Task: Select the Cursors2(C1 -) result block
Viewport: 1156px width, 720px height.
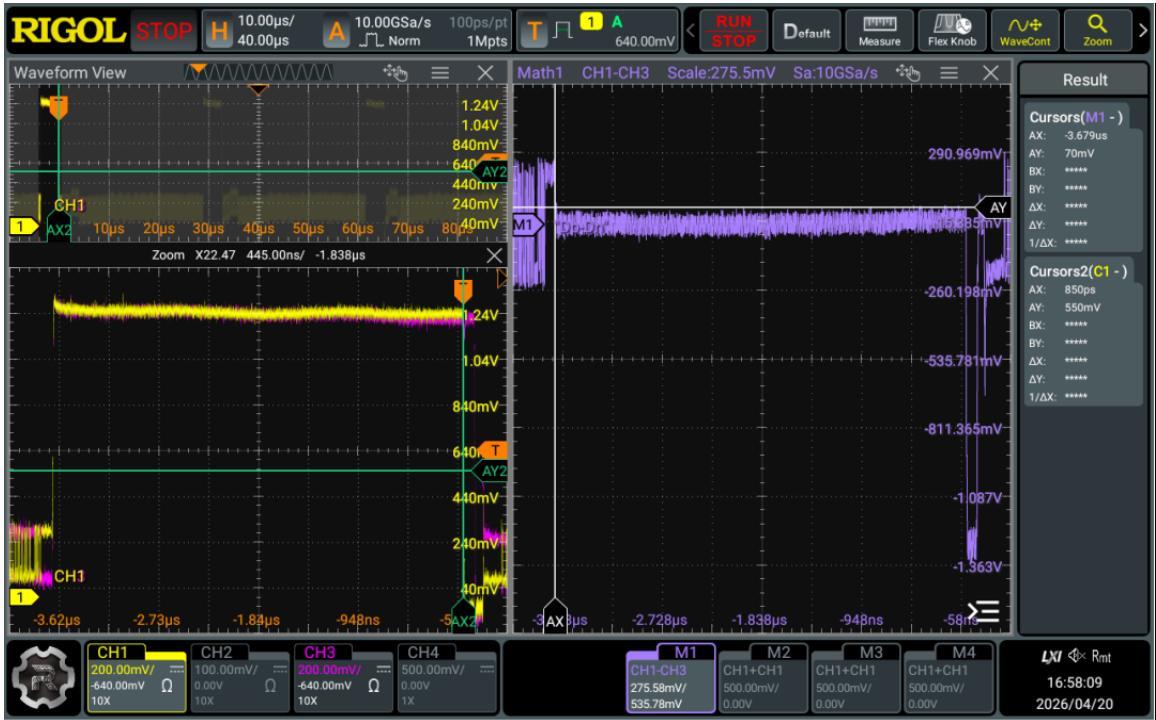Action: click(x=1084, y=331)
